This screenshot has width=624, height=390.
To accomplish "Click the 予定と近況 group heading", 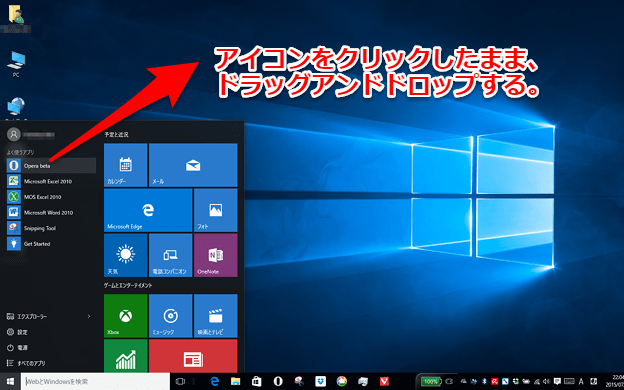I will pyautogui.click(x=116, y=135).
